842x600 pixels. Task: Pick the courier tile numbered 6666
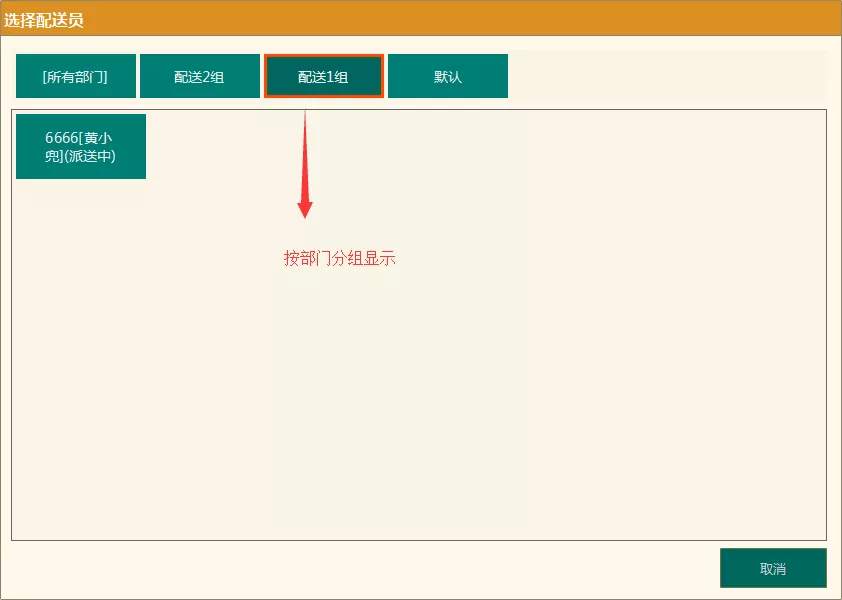click(80, 147)
